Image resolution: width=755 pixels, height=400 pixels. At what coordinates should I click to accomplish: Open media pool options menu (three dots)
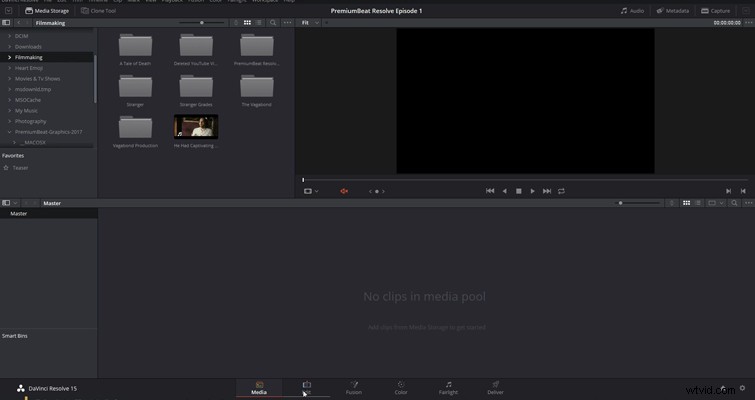coord(748,203)
